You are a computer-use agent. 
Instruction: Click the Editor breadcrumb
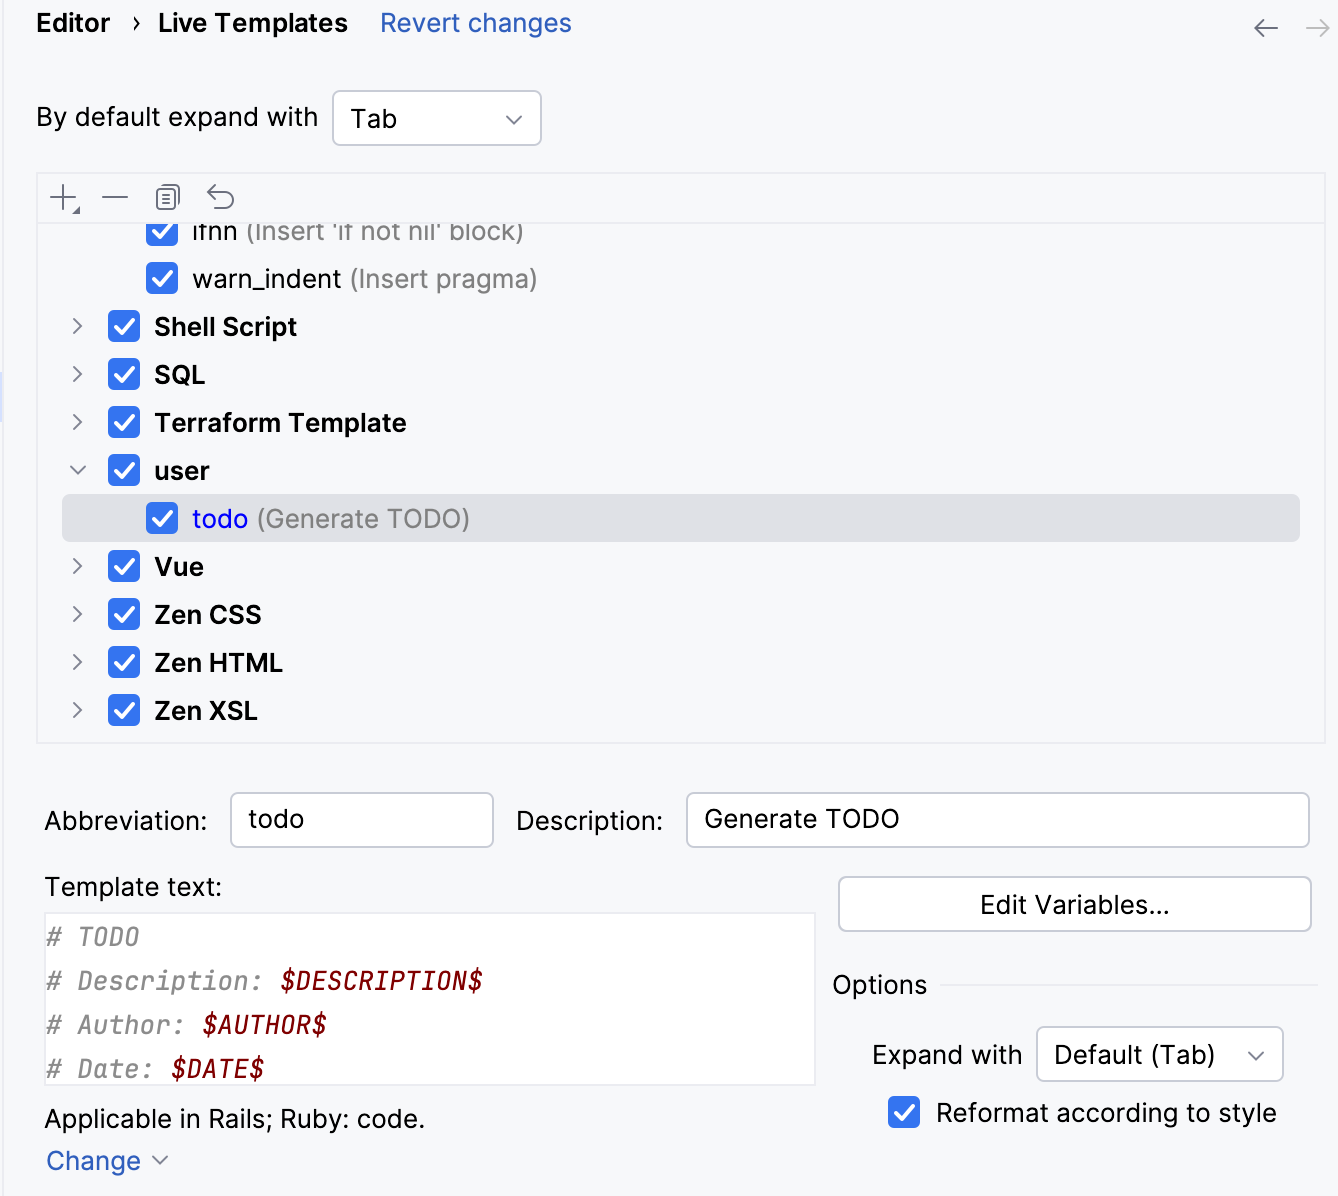(x=73, y=23)
